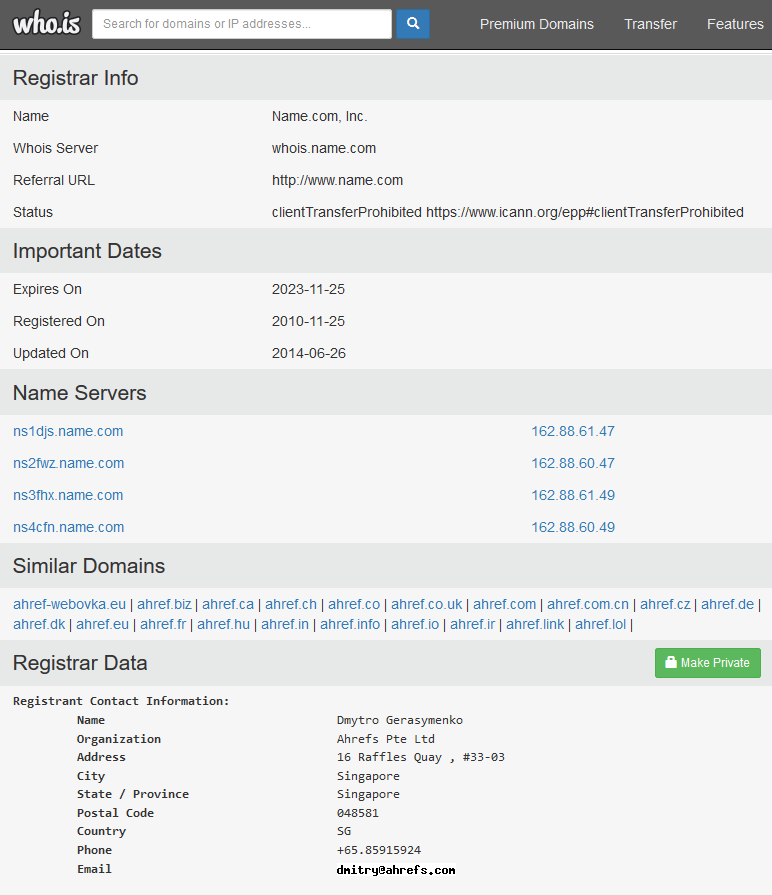Open the Features menu item
Screen dimensions: 772x895
(735, 24)
